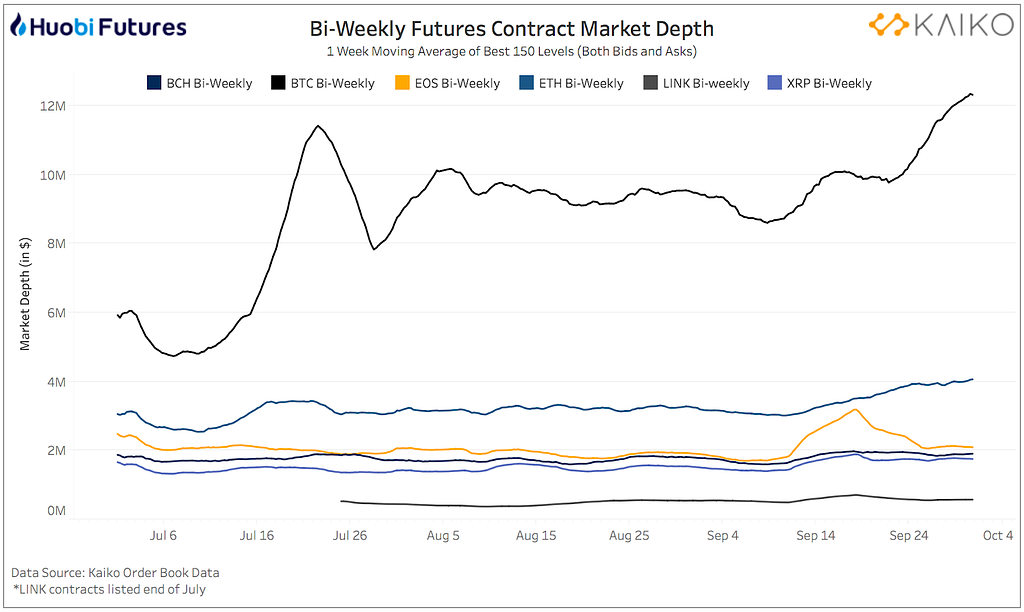This screenshot has width=1024, height=612.
Task: Click the Sep 14 x-axis date label
Action: (x=815, y=536)
